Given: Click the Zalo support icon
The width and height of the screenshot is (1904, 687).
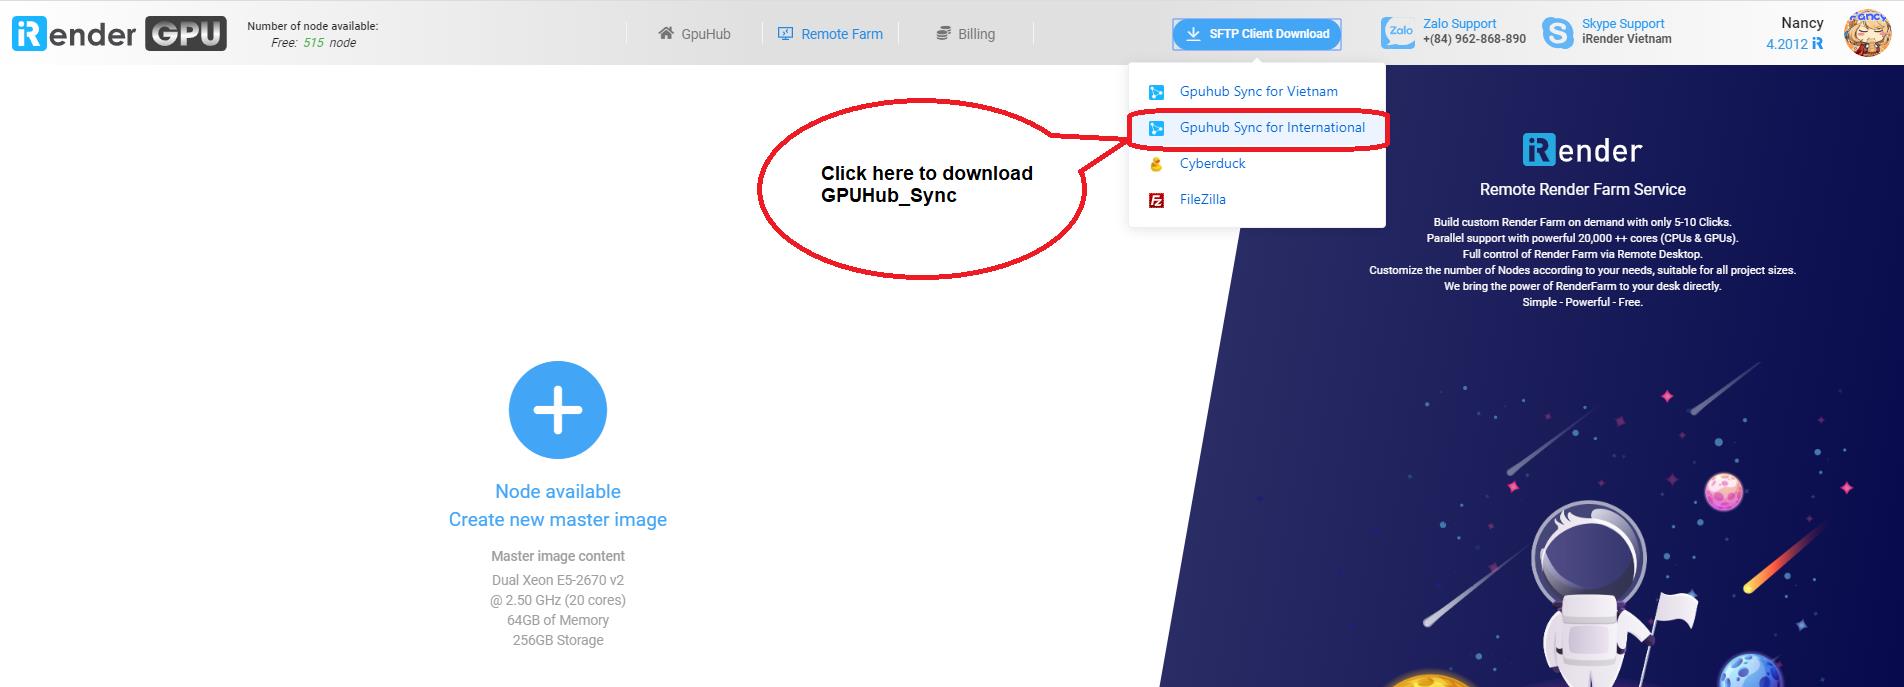Looking at the screenshot, I should pyautogui.click(x=1397, y=33).
